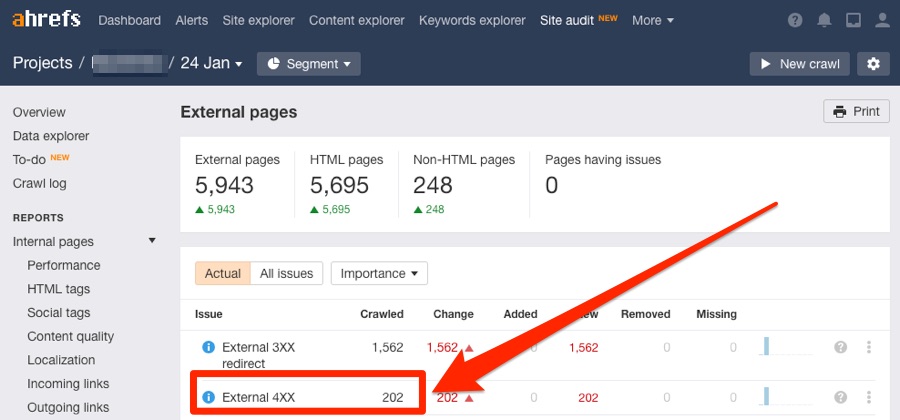Open notifications bell icon

tap(824, 21)
